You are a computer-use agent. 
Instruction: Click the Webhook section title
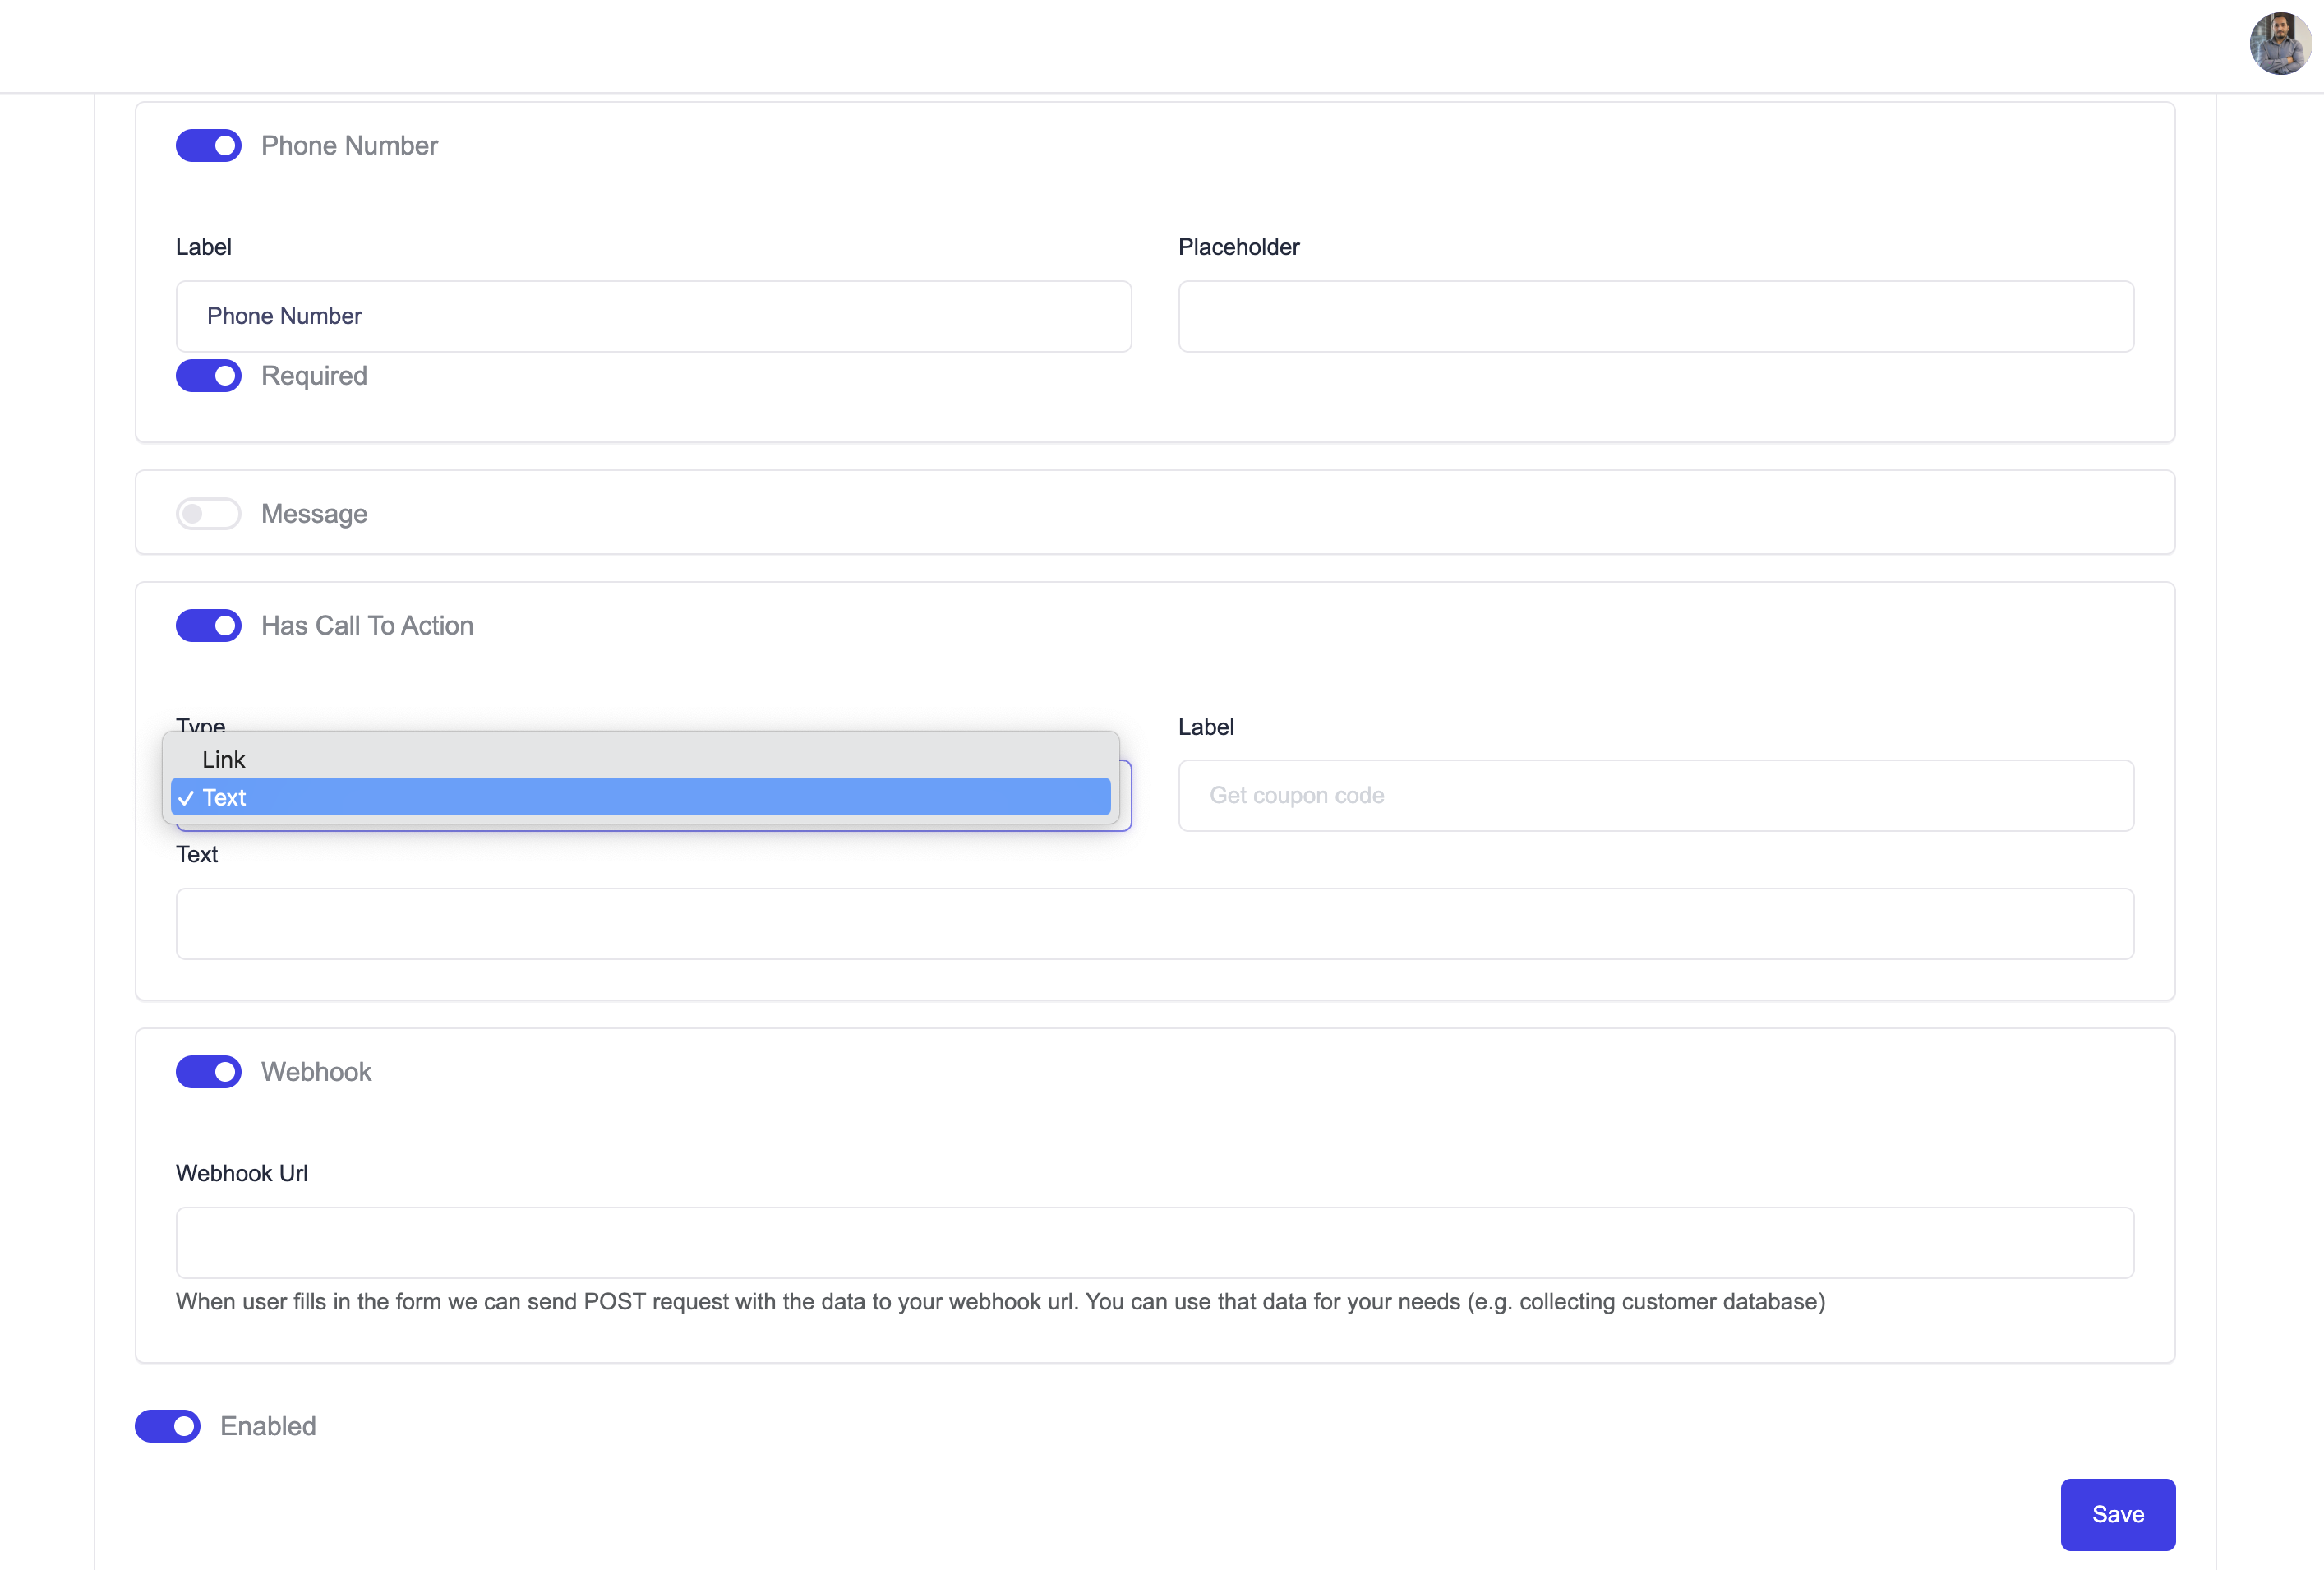tap(316, 1071)
